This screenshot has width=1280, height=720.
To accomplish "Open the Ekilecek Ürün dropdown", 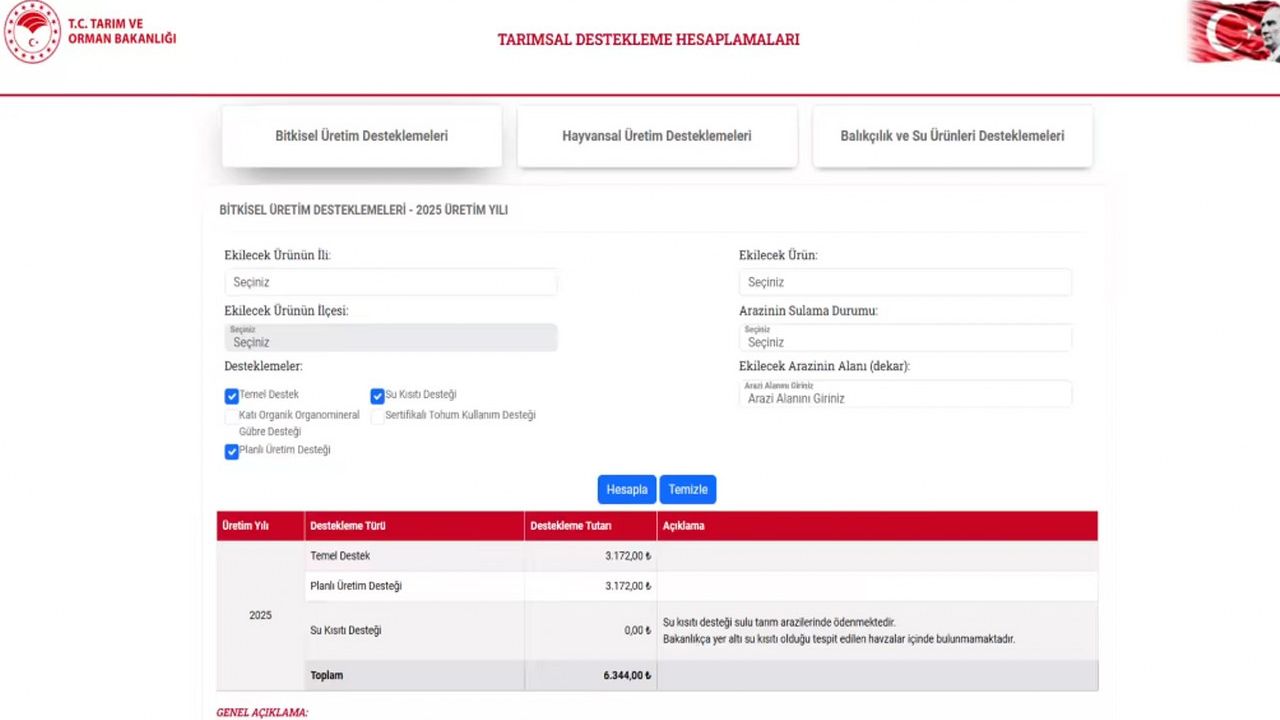I will [x=904, y=282].
